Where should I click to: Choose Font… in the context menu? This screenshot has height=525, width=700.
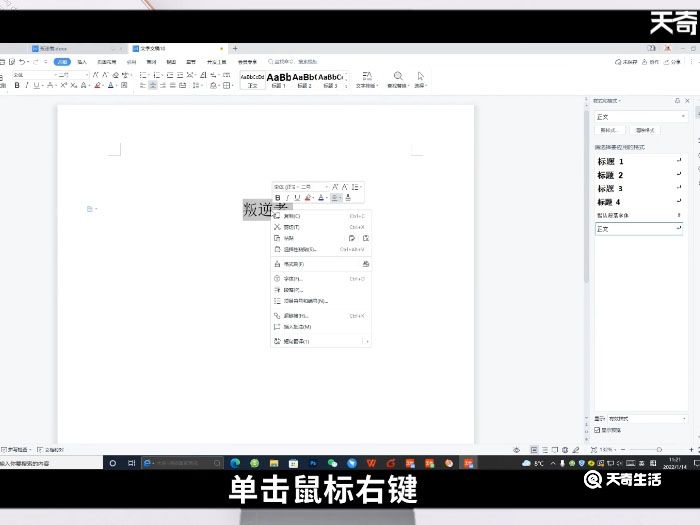[x=321, y=279]
